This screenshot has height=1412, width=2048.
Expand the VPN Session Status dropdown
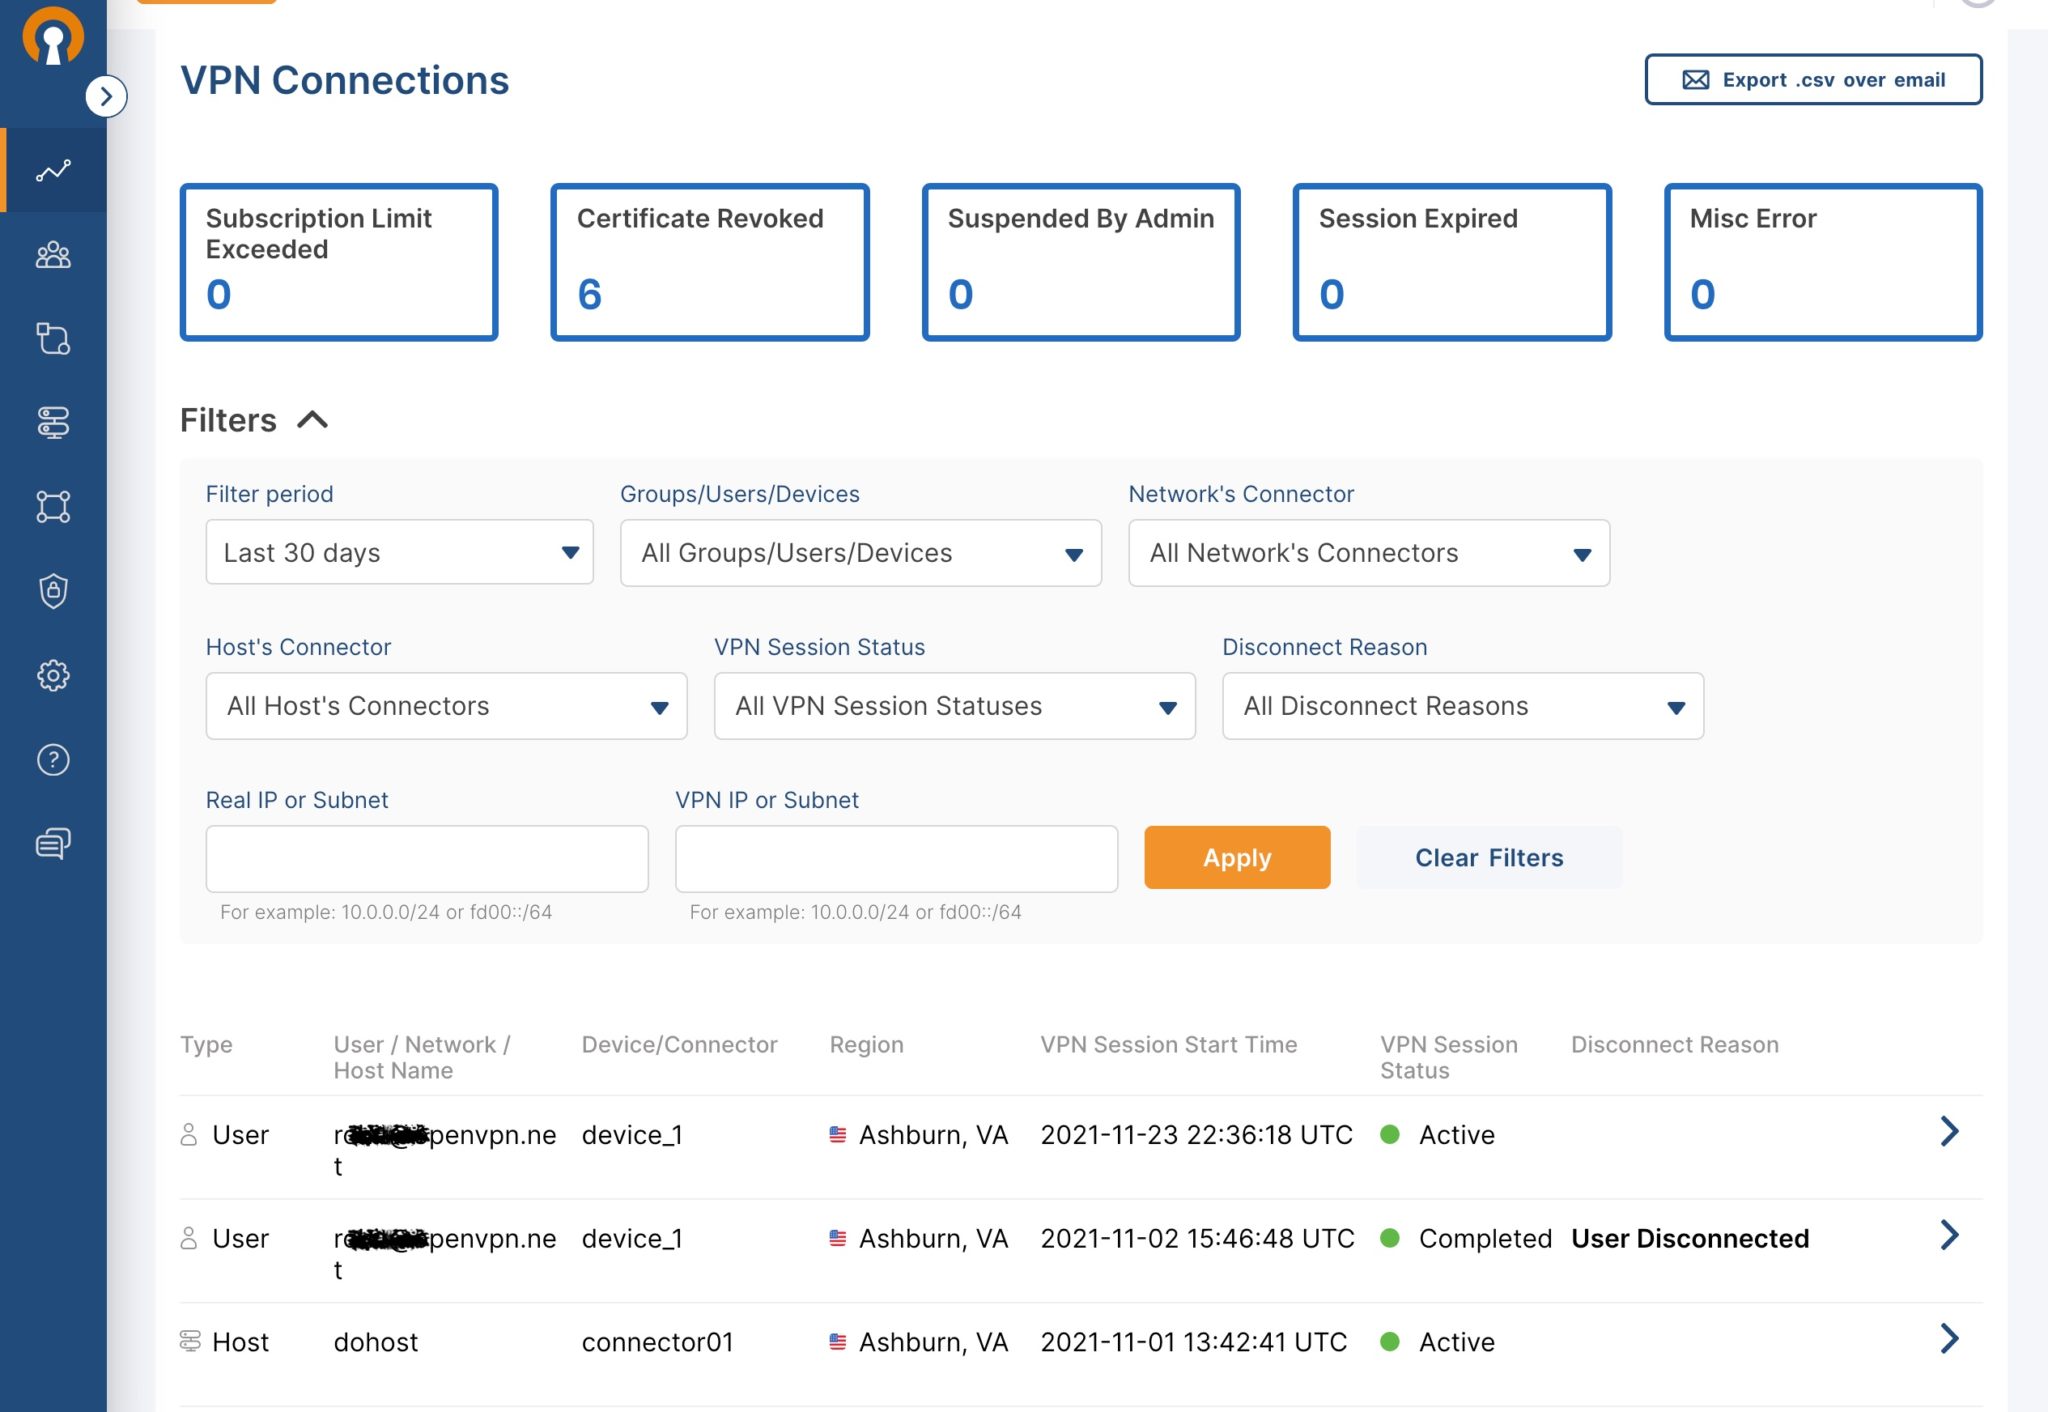point(952,705)
